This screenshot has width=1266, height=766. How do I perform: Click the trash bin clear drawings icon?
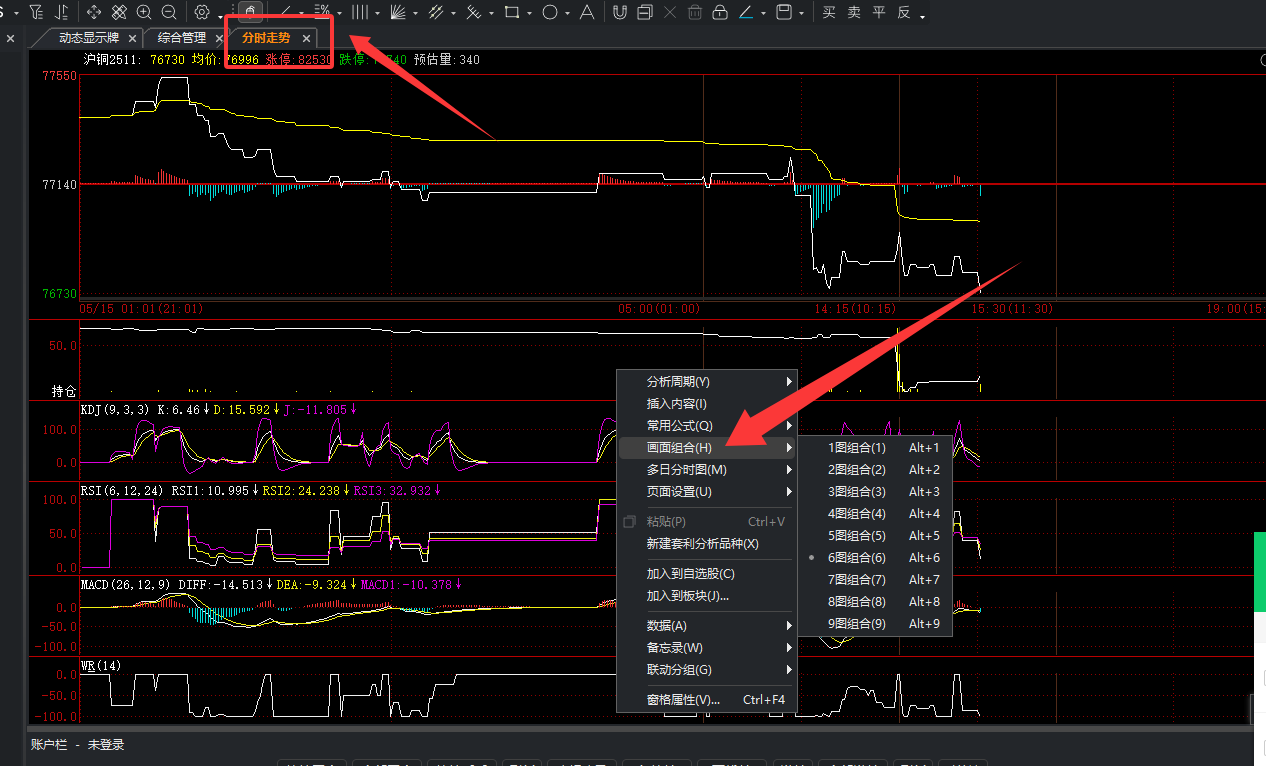click(x=695, y=12)
